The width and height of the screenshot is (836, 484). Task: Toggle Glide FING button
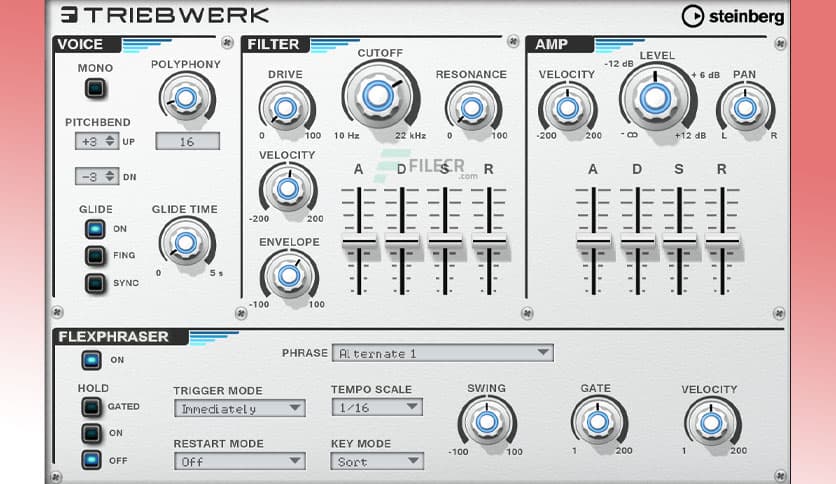(x=95, y=256)
